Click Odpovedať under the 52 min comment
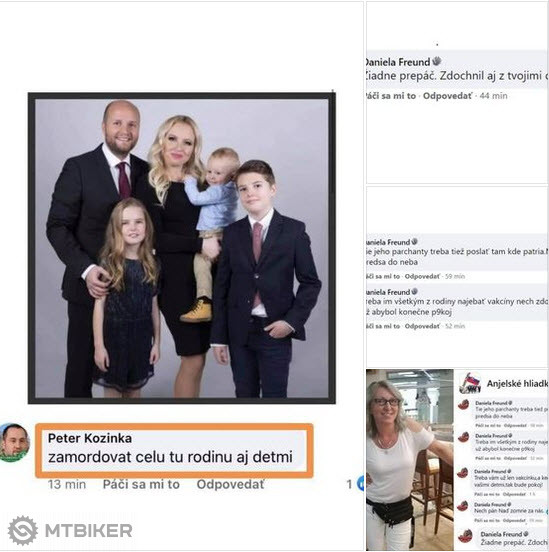549x552 pixels. coord(422,326)
